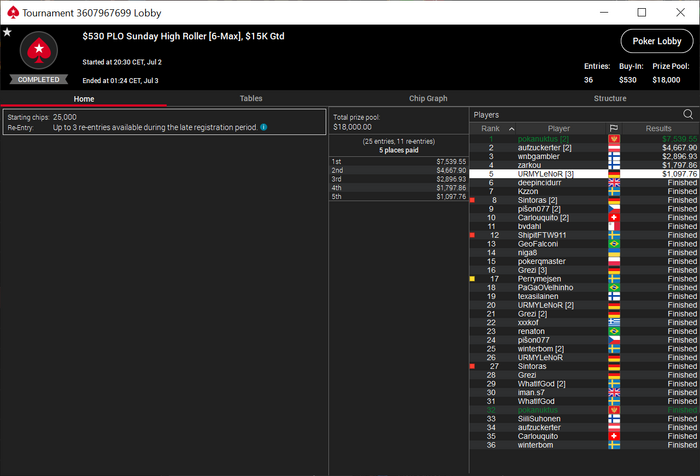Click the UK flag beside deepincidurr
This screenshot has height=476, width=700.
(614, 183)
